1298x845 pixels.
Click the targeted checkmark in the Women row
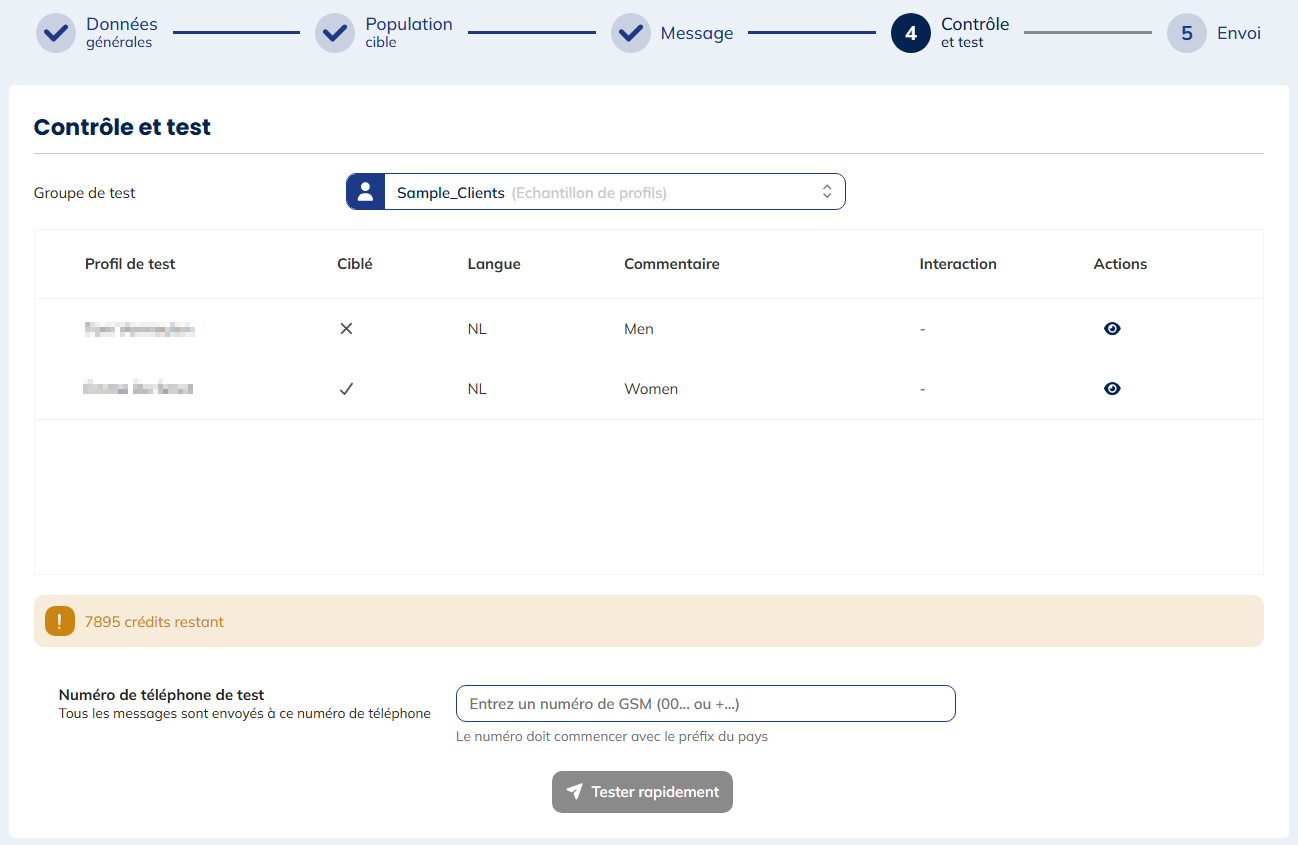click(346, 389)
